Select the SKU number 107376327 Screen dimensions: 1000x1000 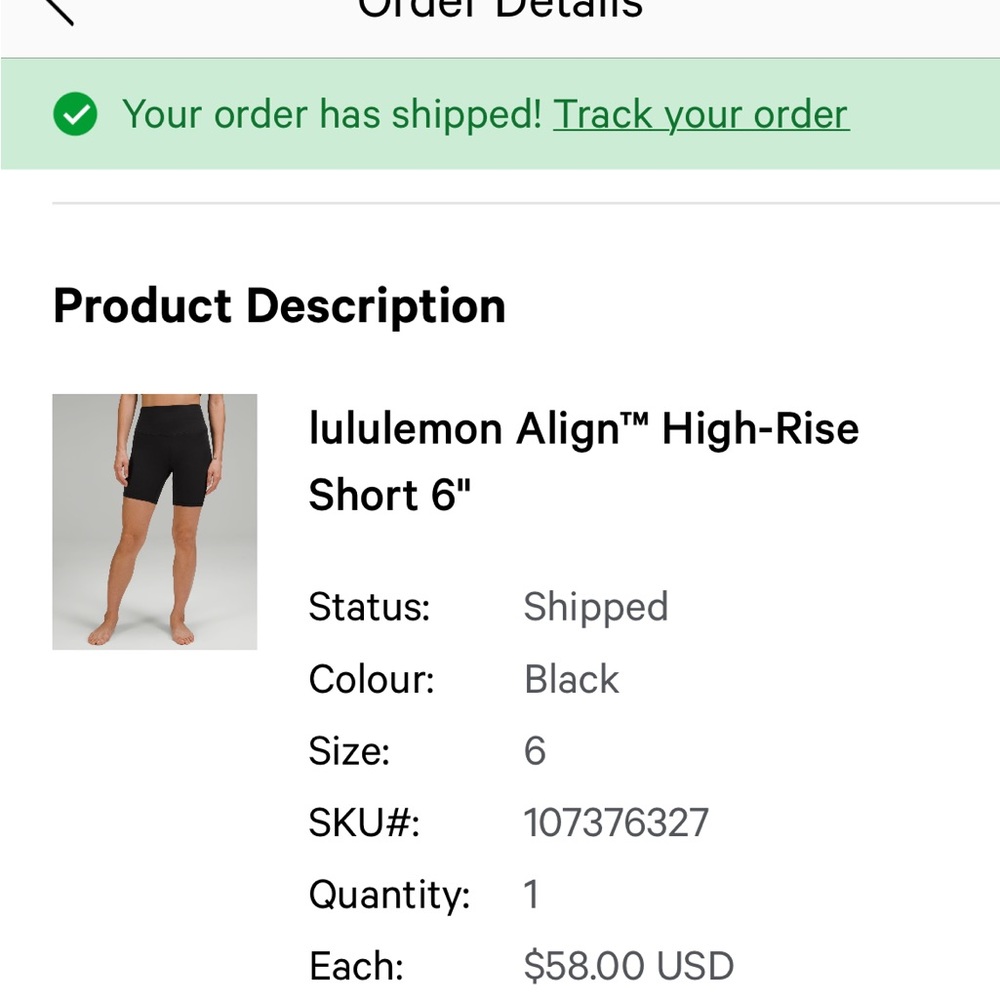(x=615, y=822)
